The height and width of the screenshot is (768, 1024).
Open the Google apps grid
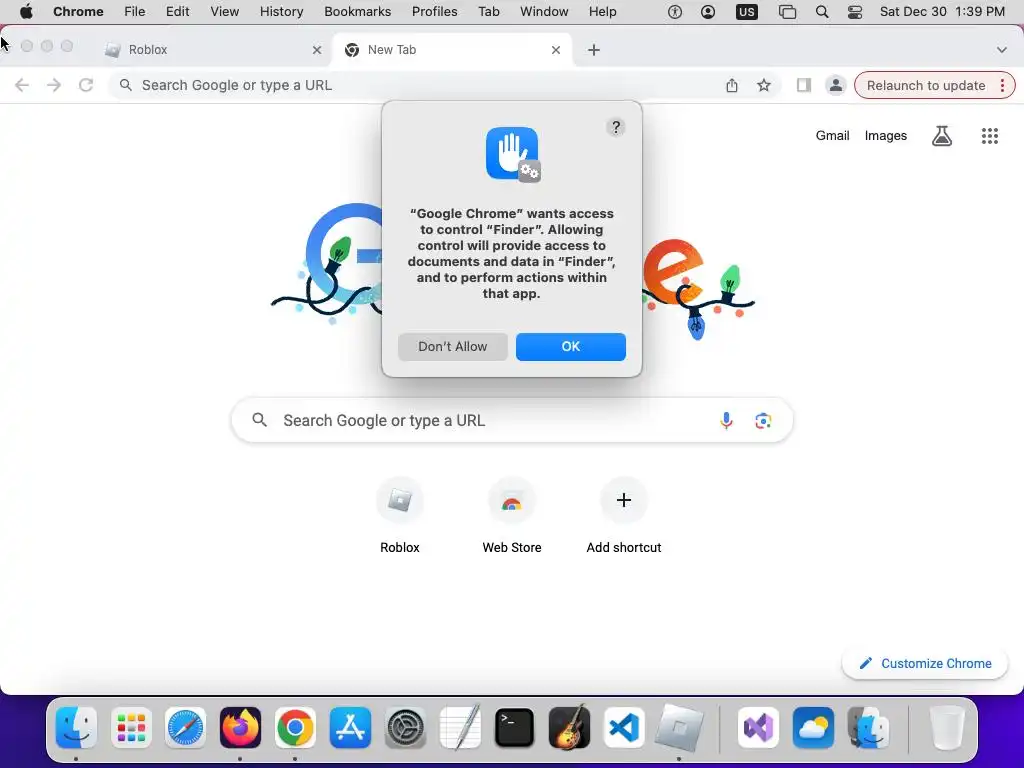[989, 136]
